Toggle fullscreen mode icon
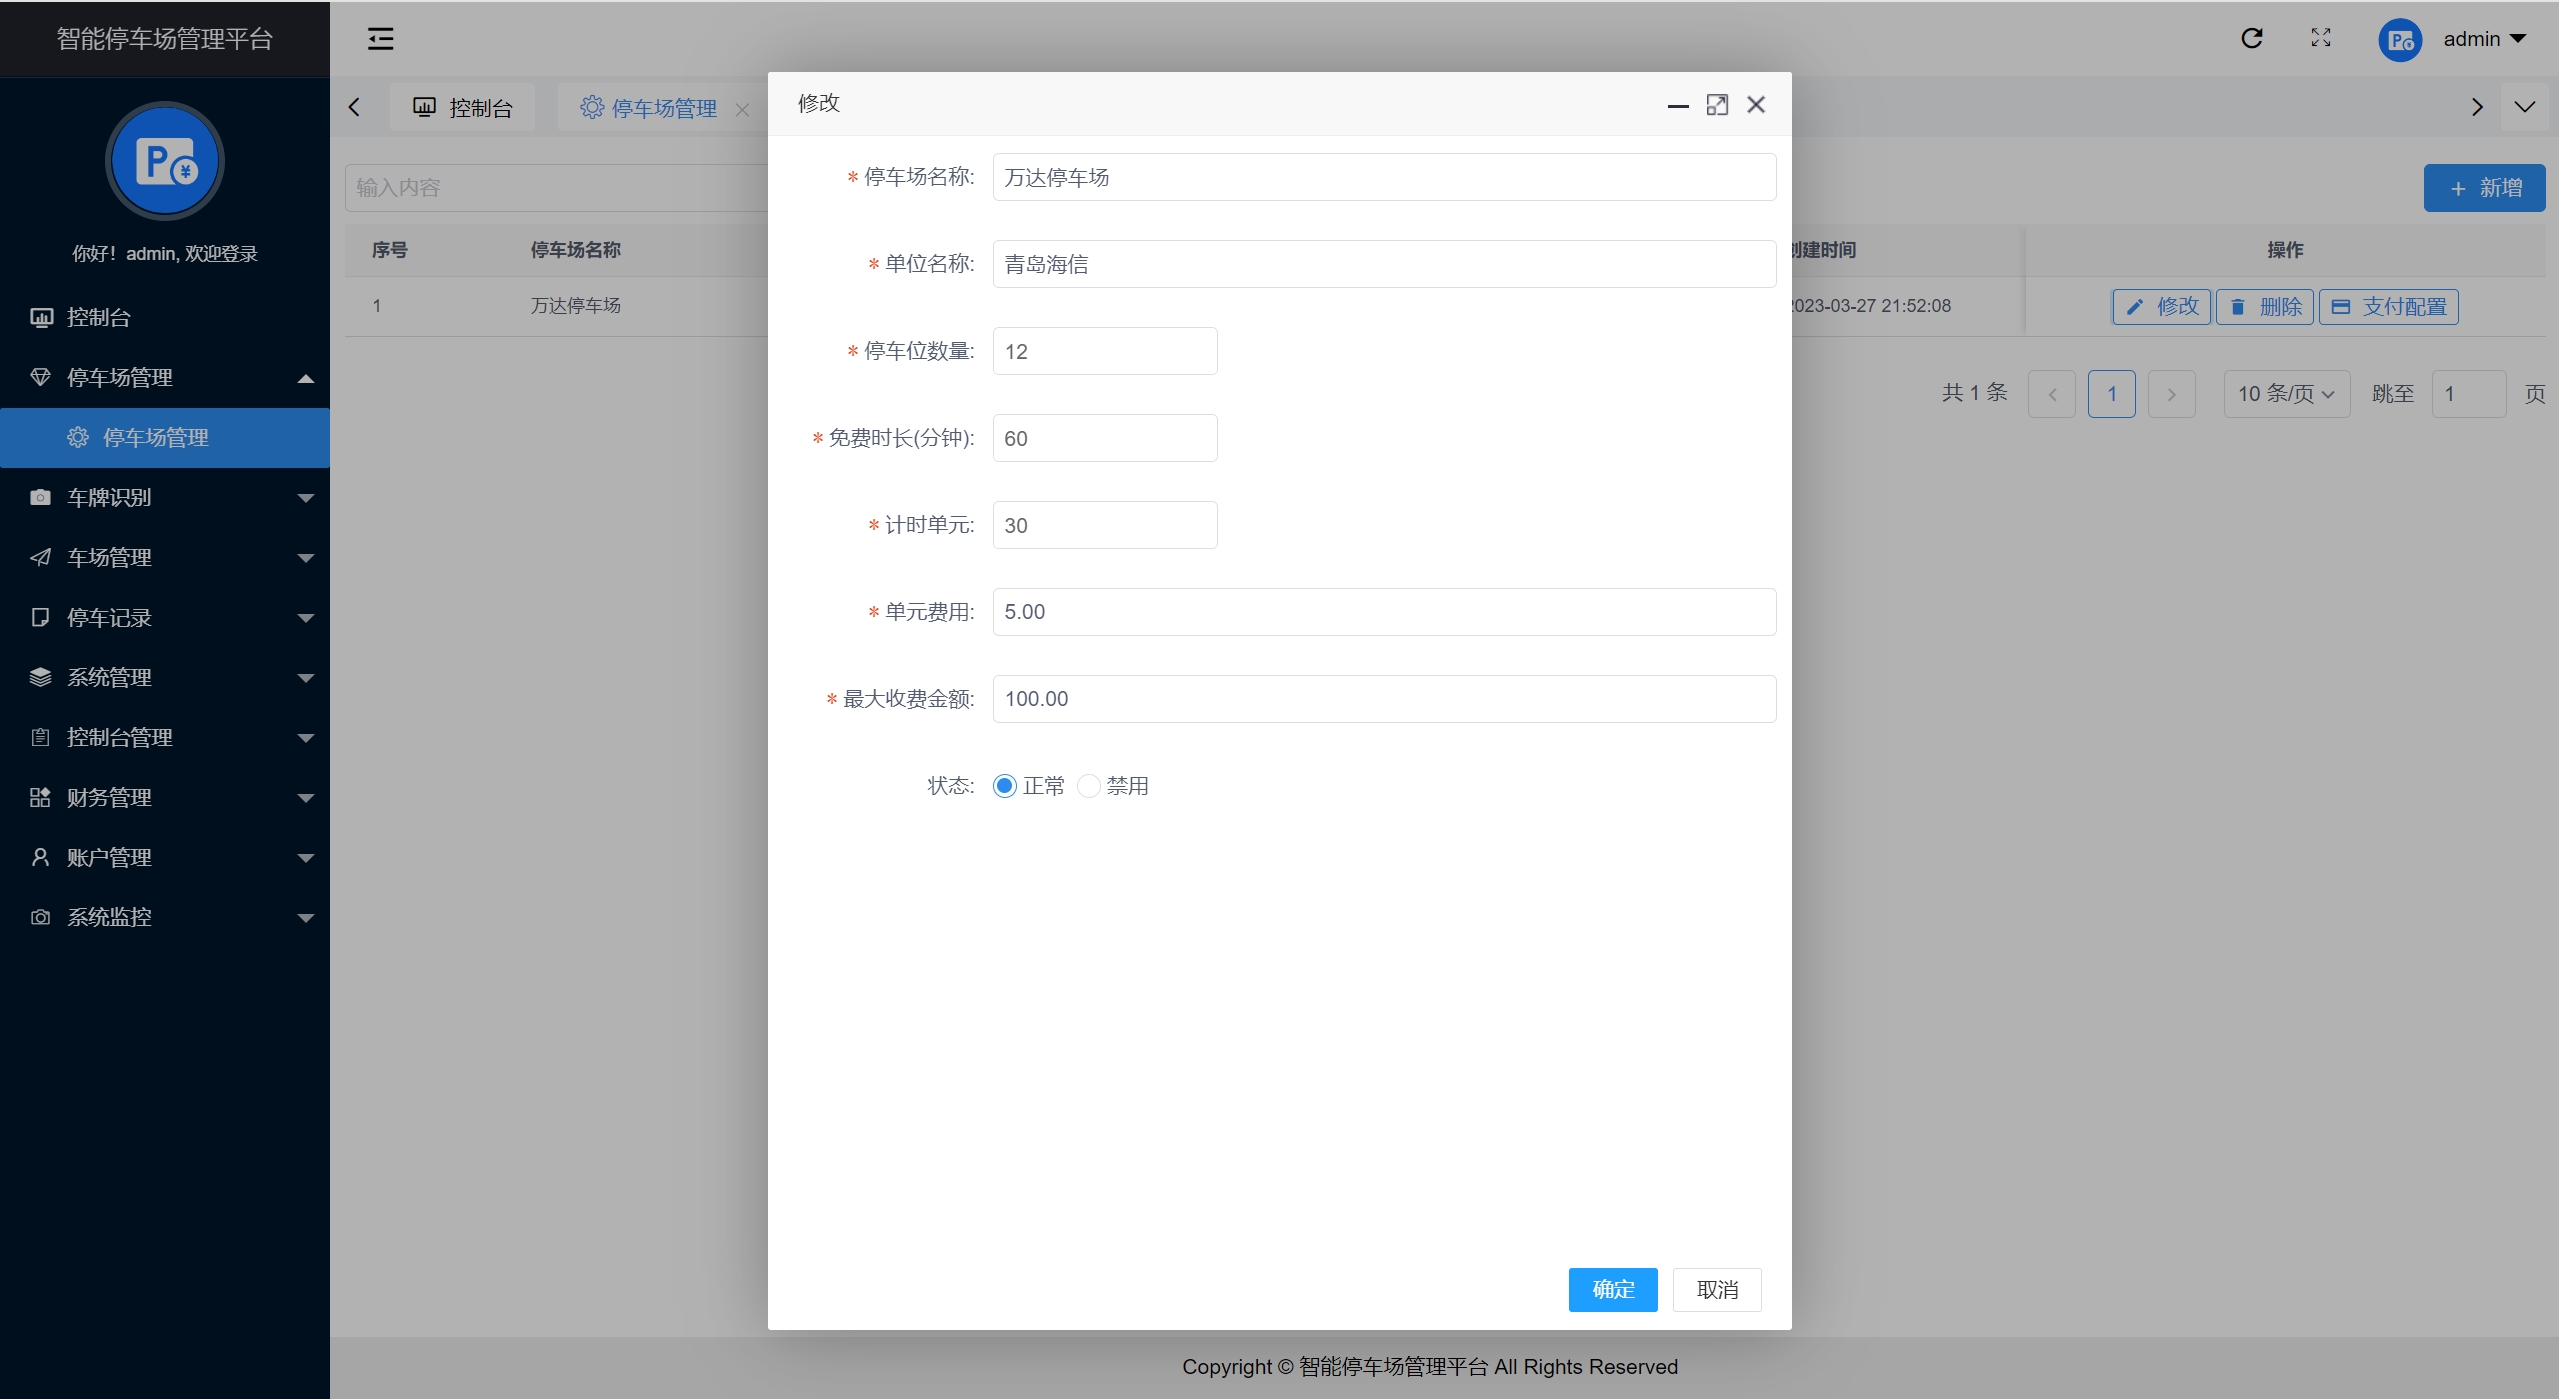Screen dimensions: 2559x1399 coord(2321,39)
